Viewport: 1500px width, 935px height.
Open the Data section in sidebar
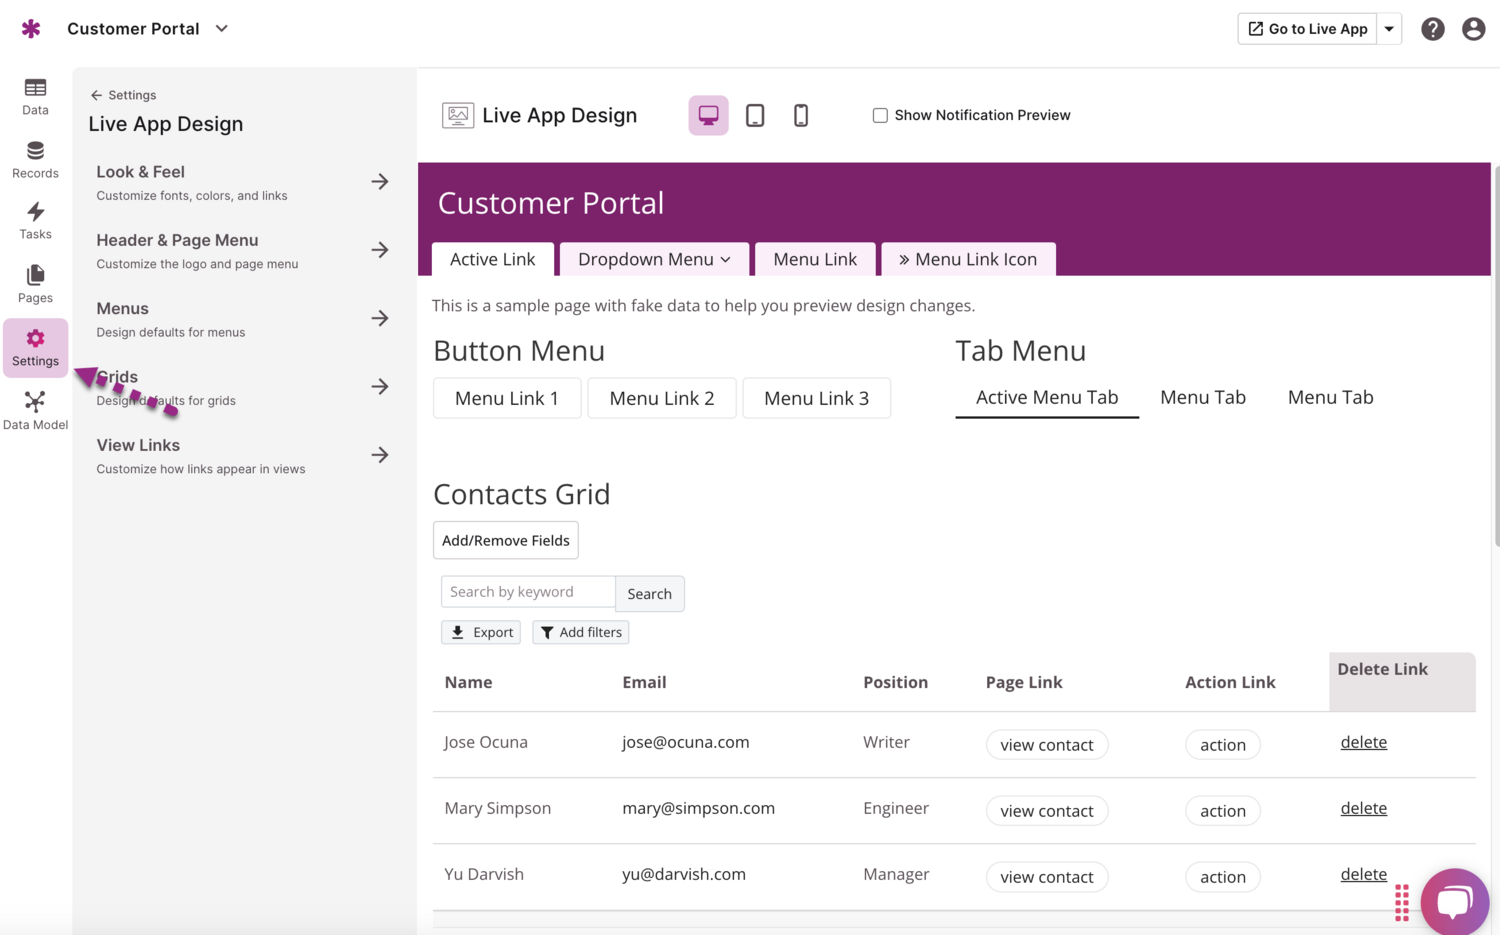35,97
